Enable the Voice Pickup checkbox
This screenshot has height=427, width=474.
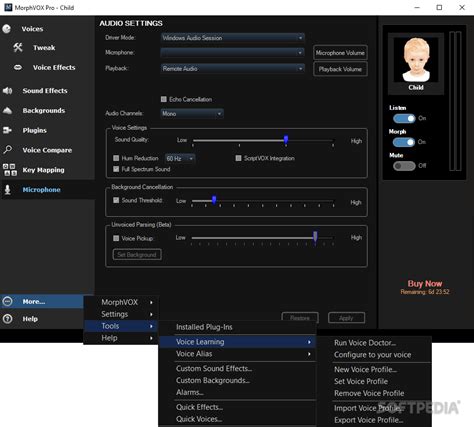click(x=116, y=238)
